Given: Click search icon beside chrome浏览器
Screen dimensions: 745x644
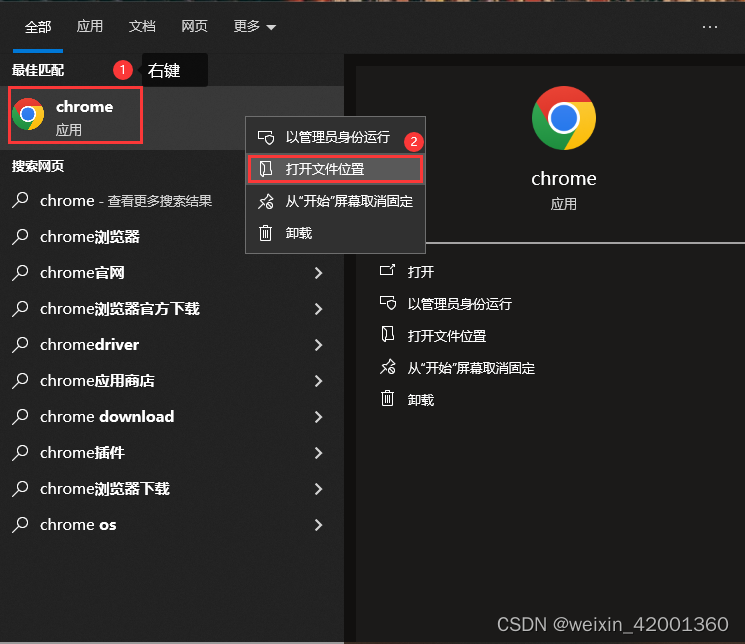Looking at the screenshot, I should tap(20, 236).
